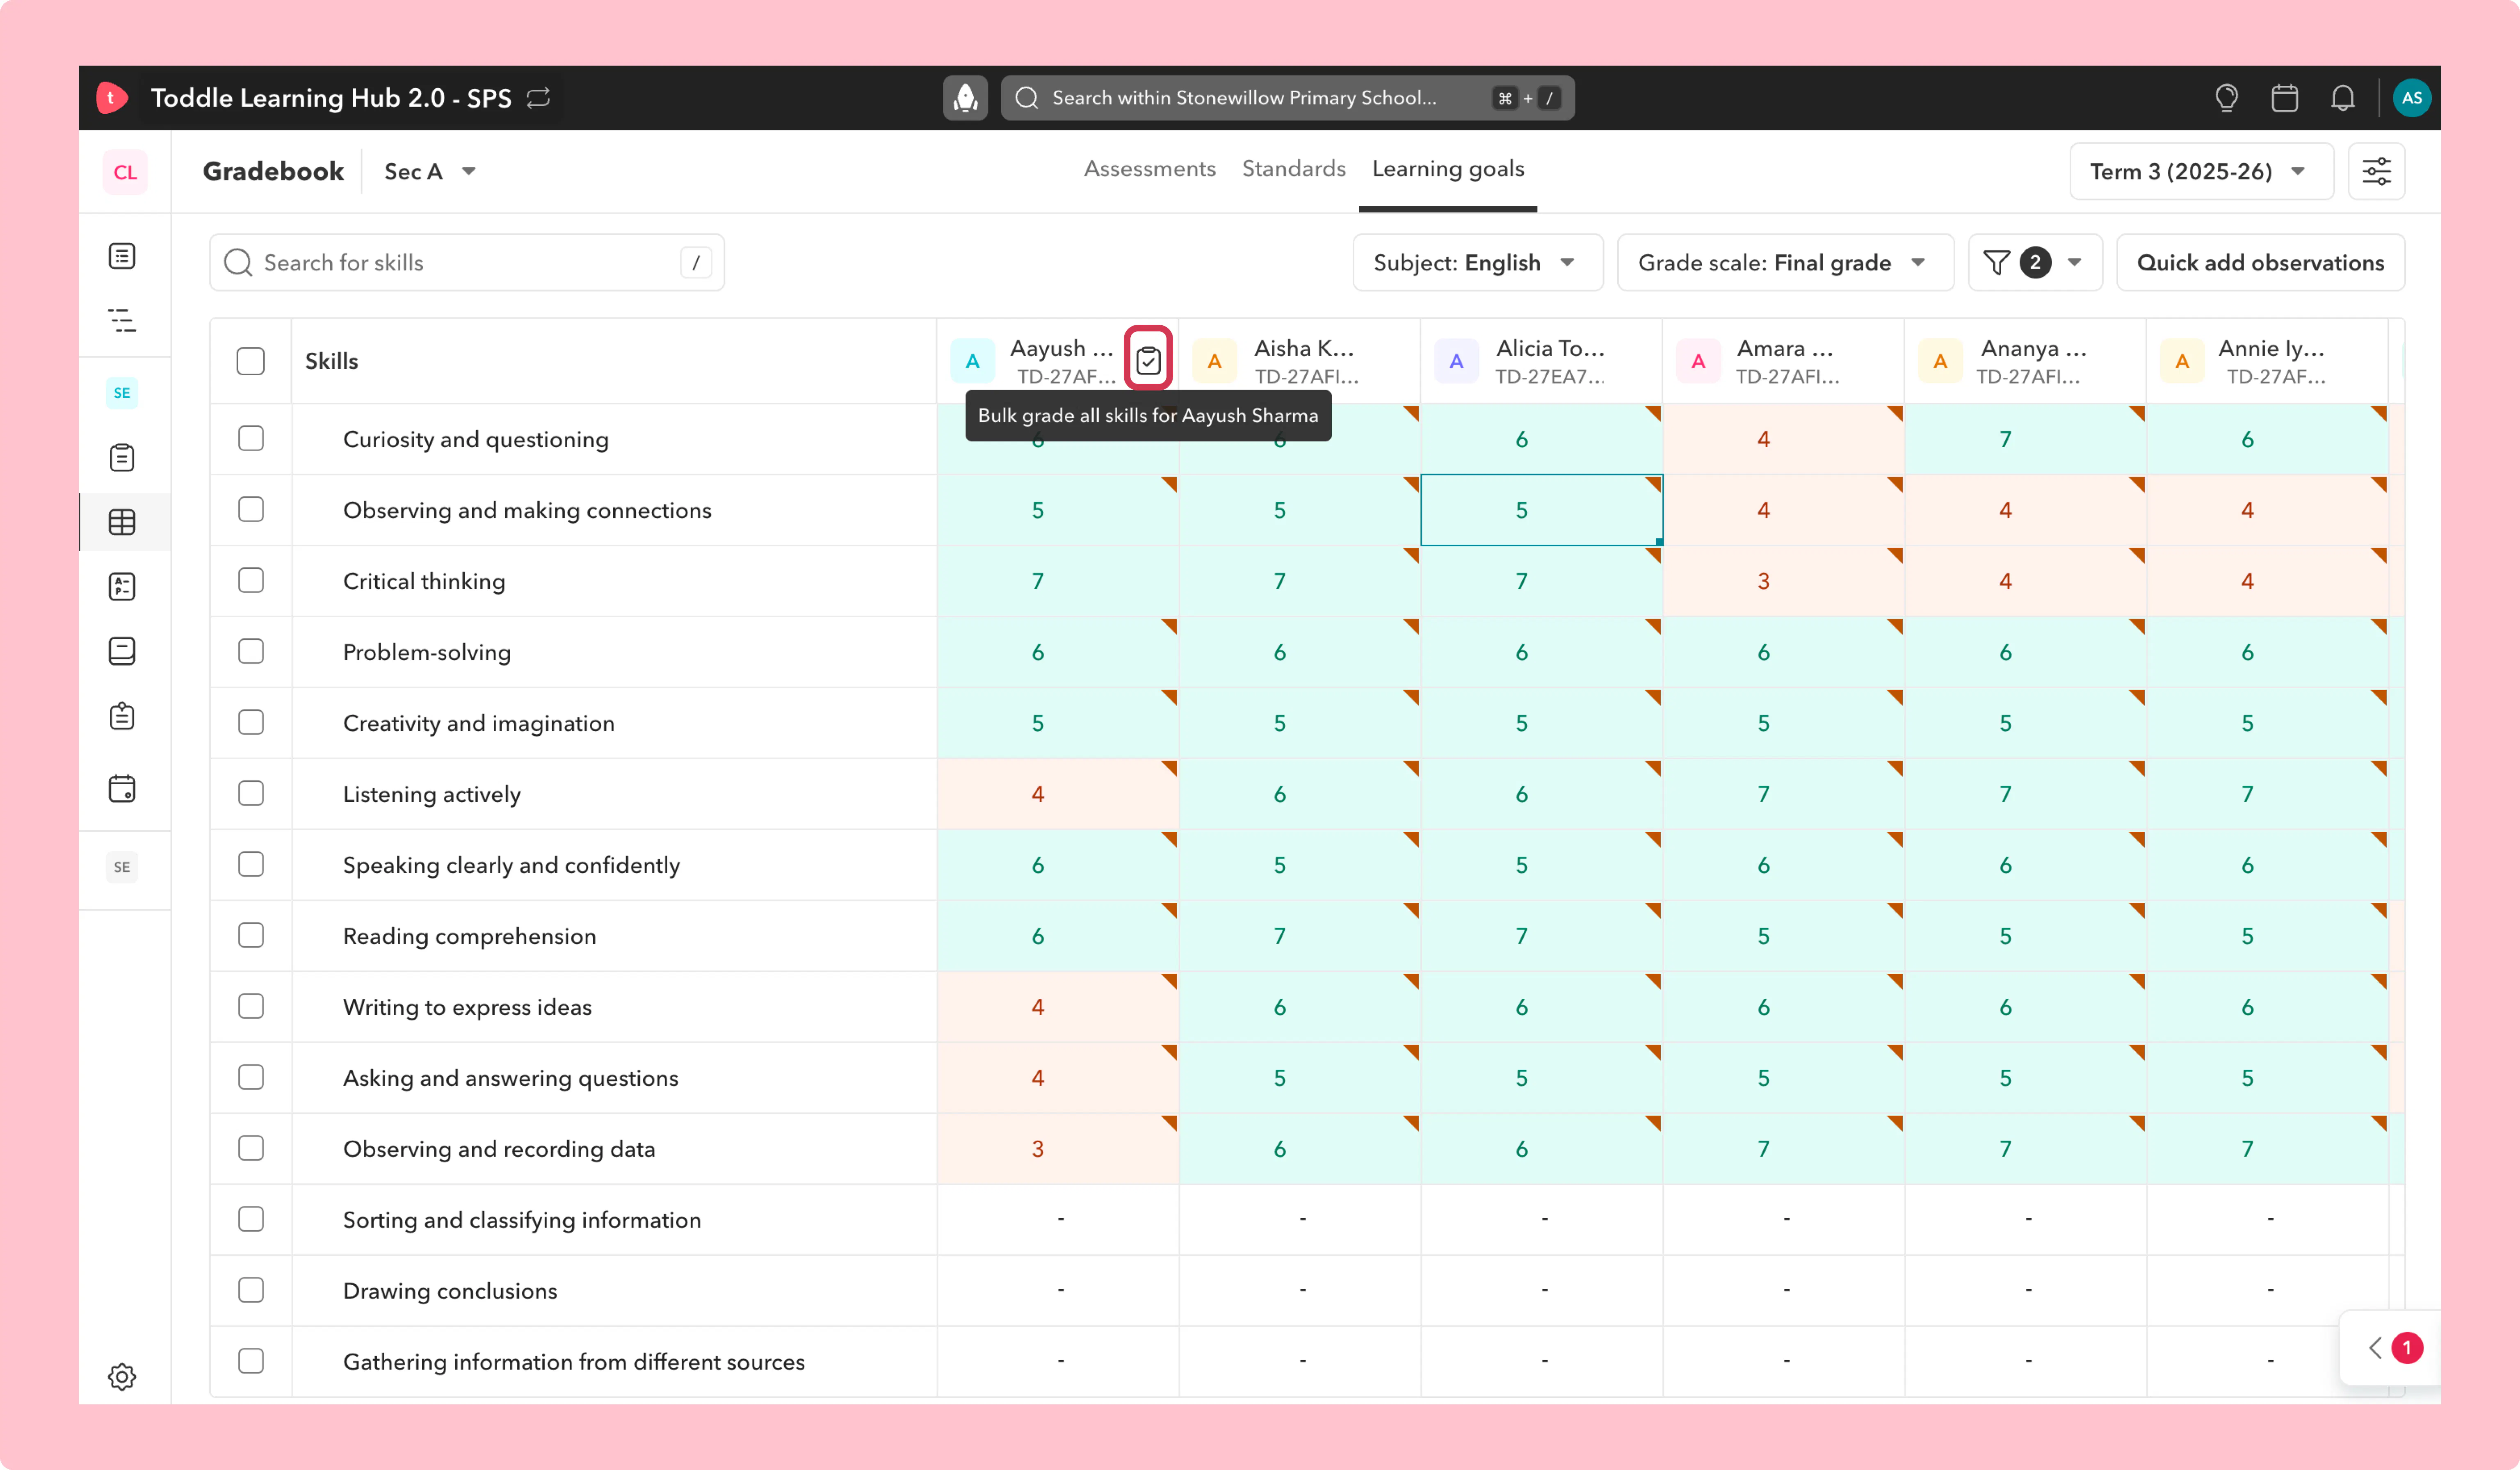Image resolution: width=2520 pixels, height=1470 pixels.
Task: Bulk grade all skills for Aayush Sharma
Action: click(x=1148, y=360)
